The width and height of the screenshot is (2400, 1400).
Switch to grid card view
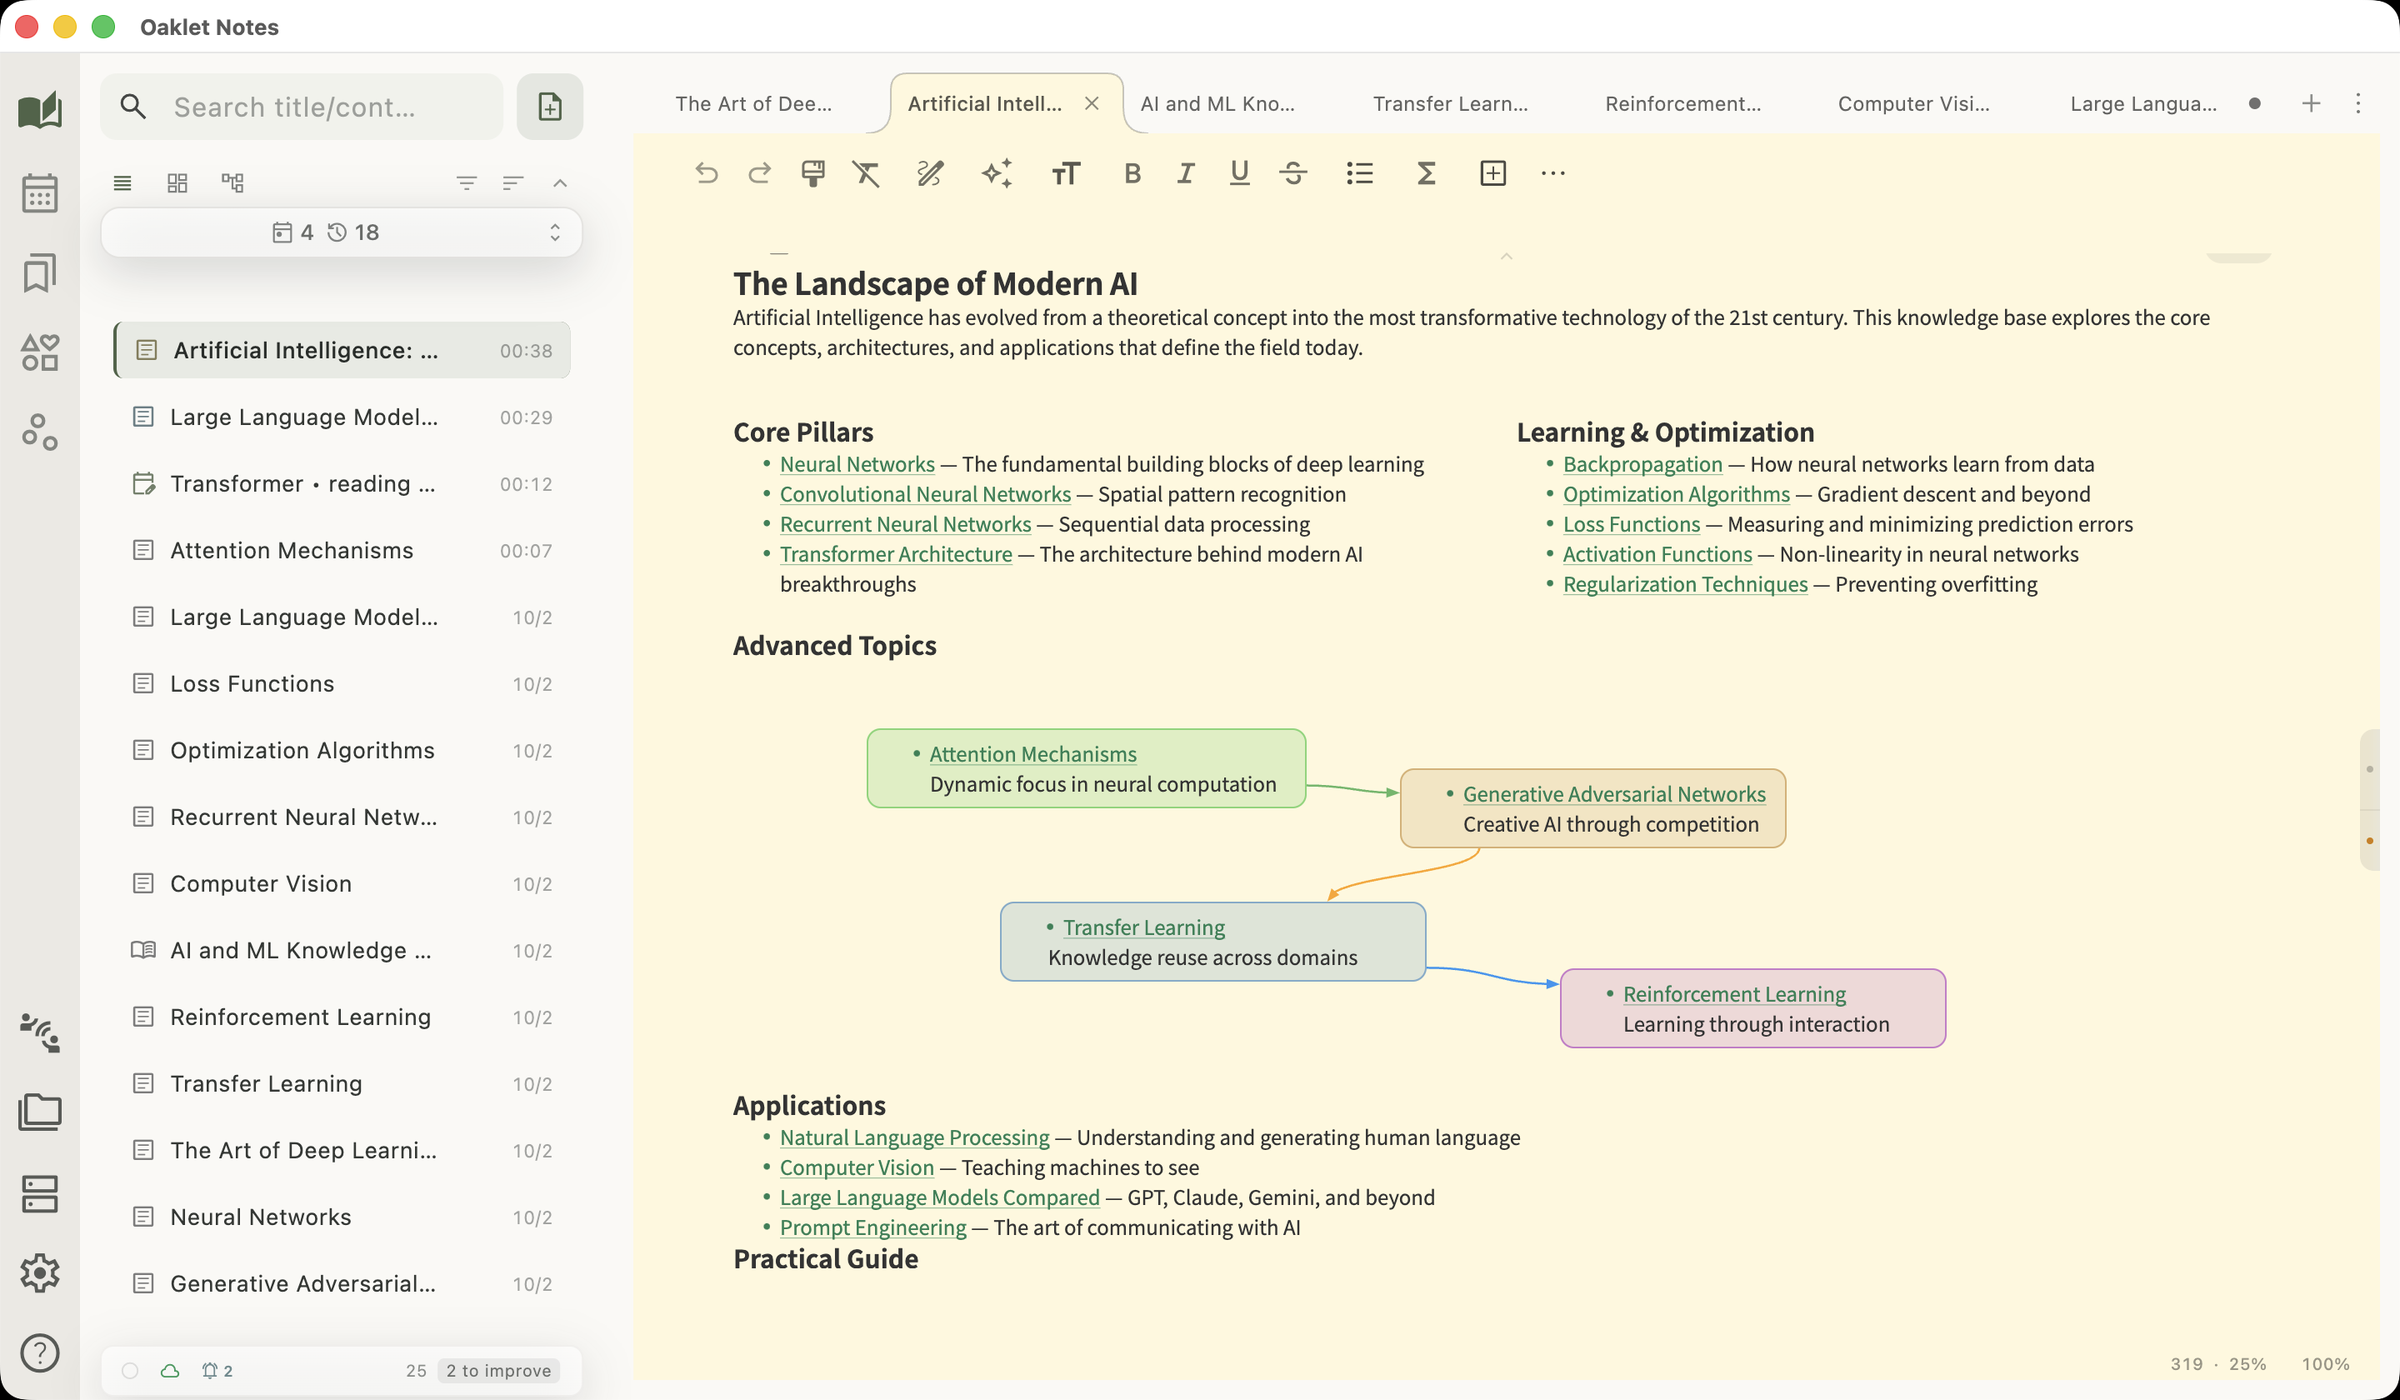[177, 182]
